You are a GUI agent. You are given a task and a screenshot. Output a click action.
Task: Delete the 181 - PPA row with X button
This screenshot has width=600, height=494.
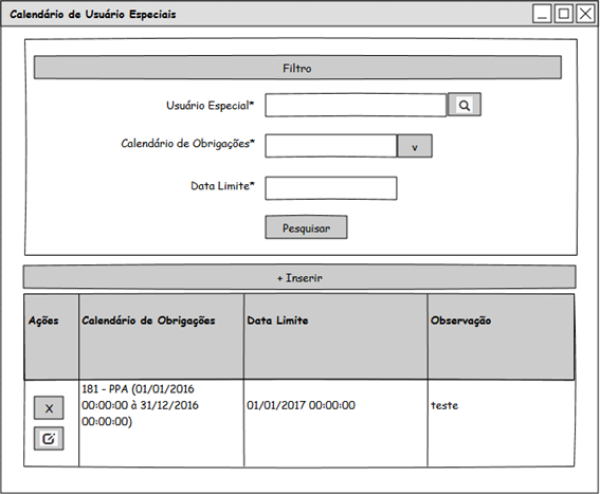pos(49,408)
